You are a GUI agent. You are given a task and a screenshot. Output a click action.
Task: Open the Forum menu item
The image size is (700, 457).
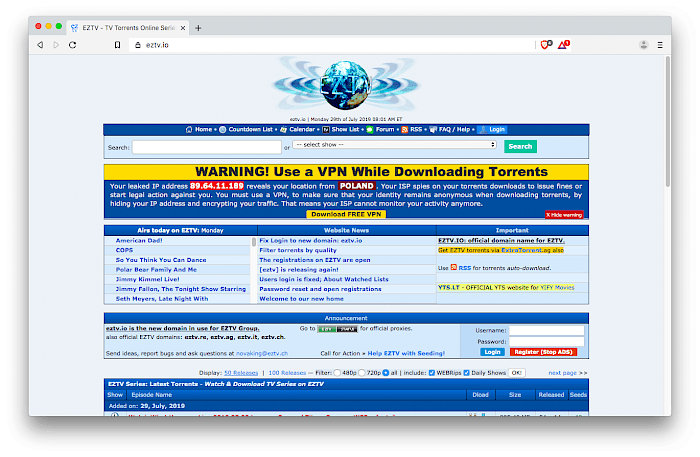point(385,129)
